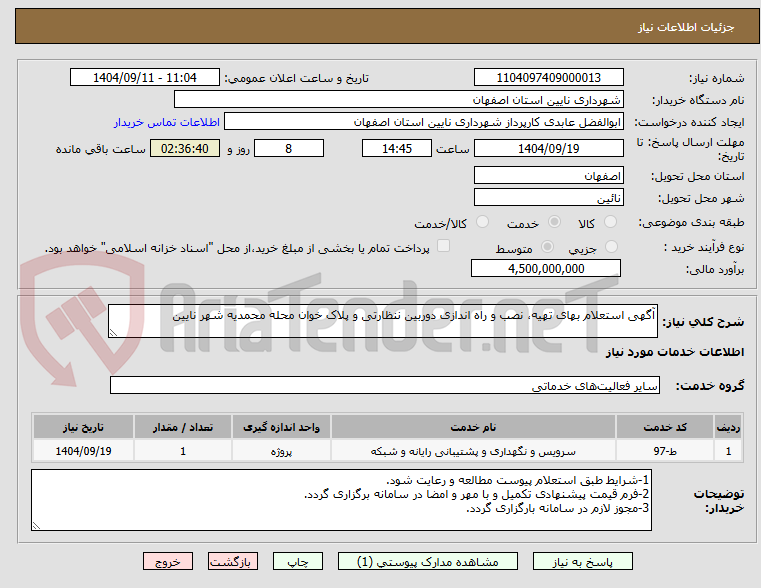Select the کالا radio button
The height and width of the screenshot is (588, 761).
[x=610, y=222]
